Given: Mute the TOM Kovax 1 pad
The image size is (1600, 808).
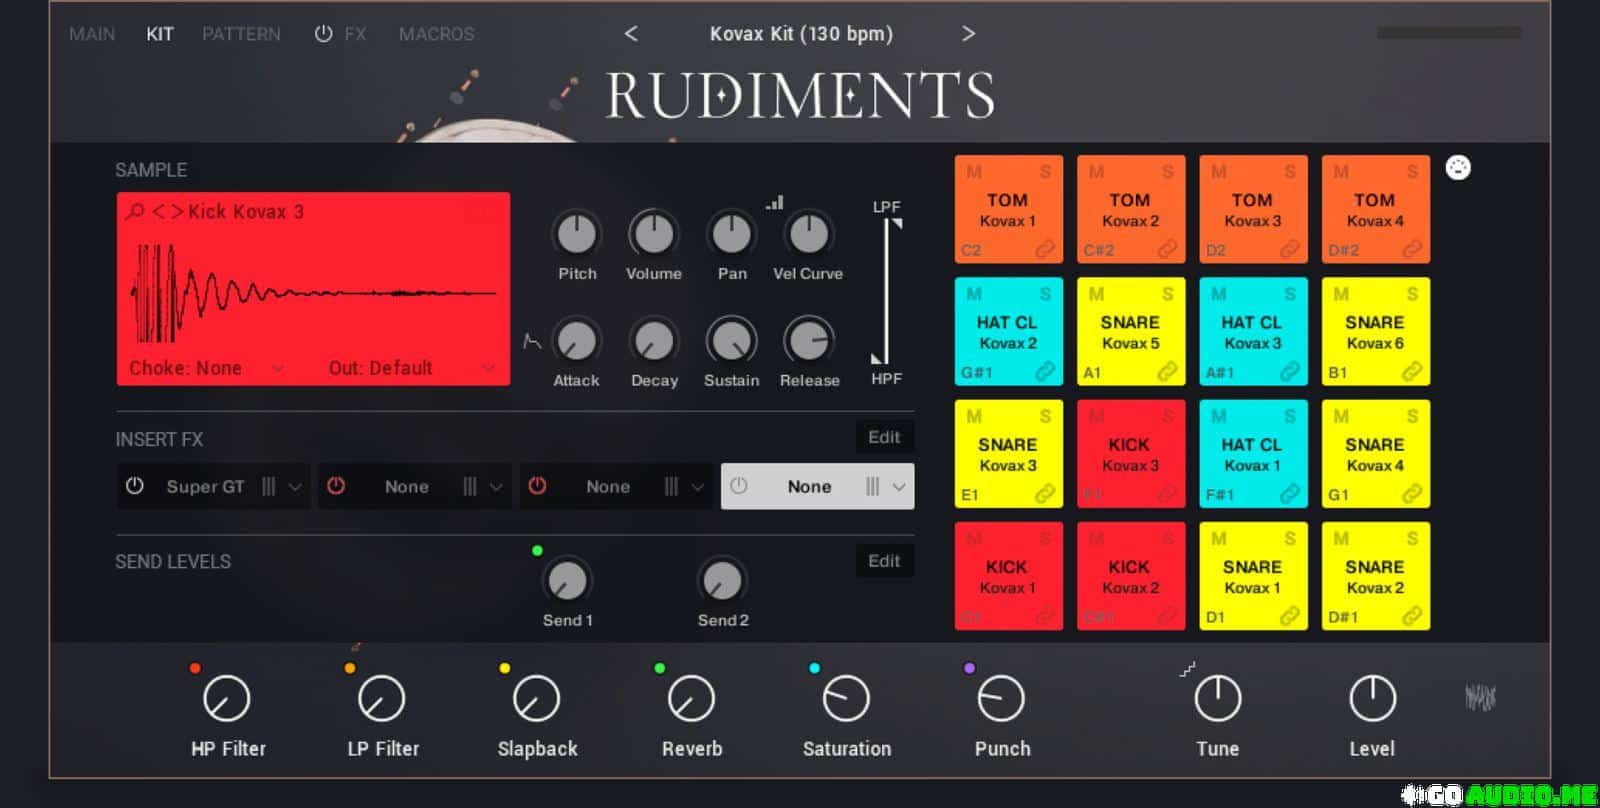Looking at the screenshot, I should coord(973,172).
